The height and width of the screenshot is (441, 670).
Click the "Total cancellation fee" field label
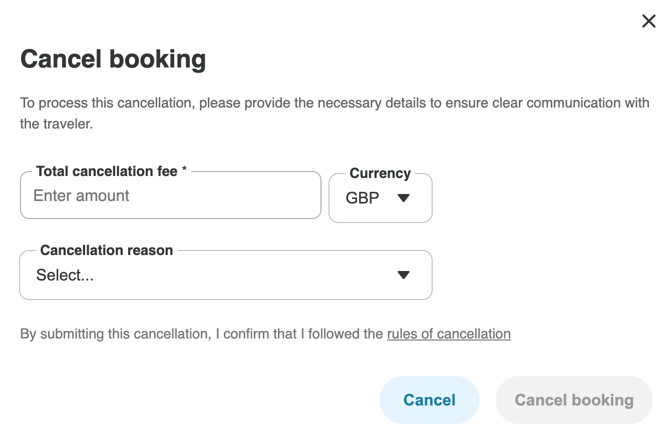pos(107,172)
